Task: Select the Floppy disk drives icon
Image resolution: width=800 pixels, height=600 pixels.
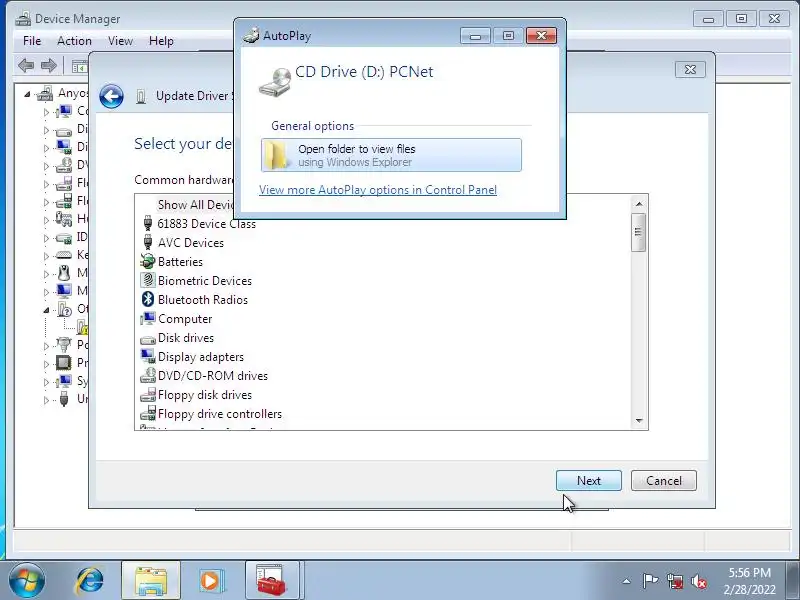Action: pos(147,394)
